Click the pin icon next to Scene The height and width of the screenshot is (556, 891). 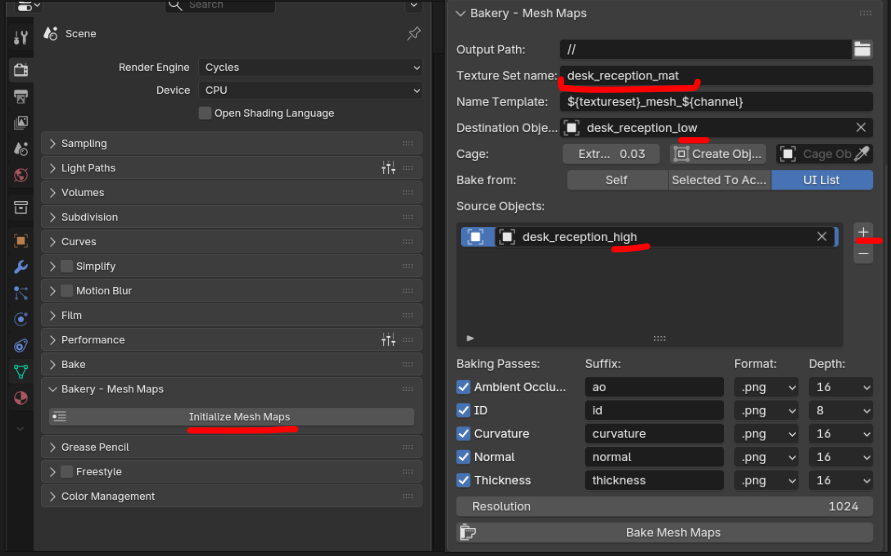414,34
